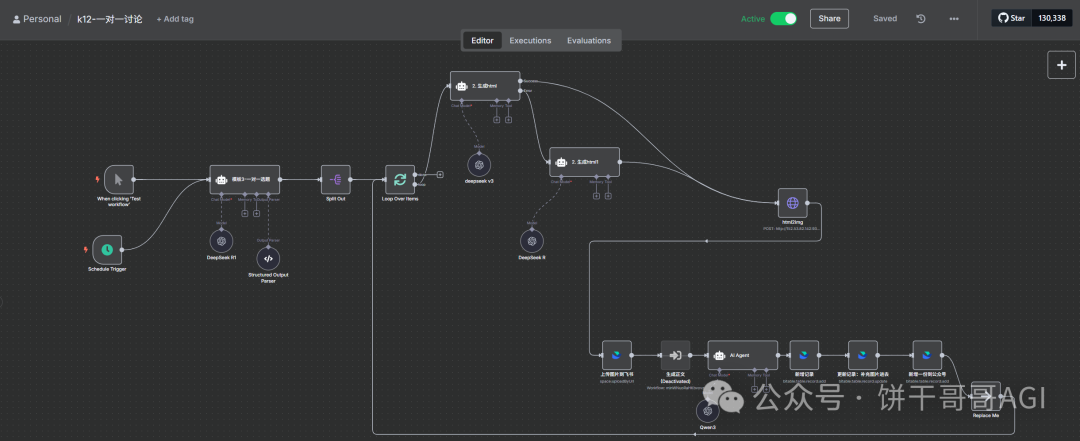Image resolution: width=1080 pixels, height=441 pixels.
Task: Toggle the Active workflow switch
Action: [x=783, y=19]
